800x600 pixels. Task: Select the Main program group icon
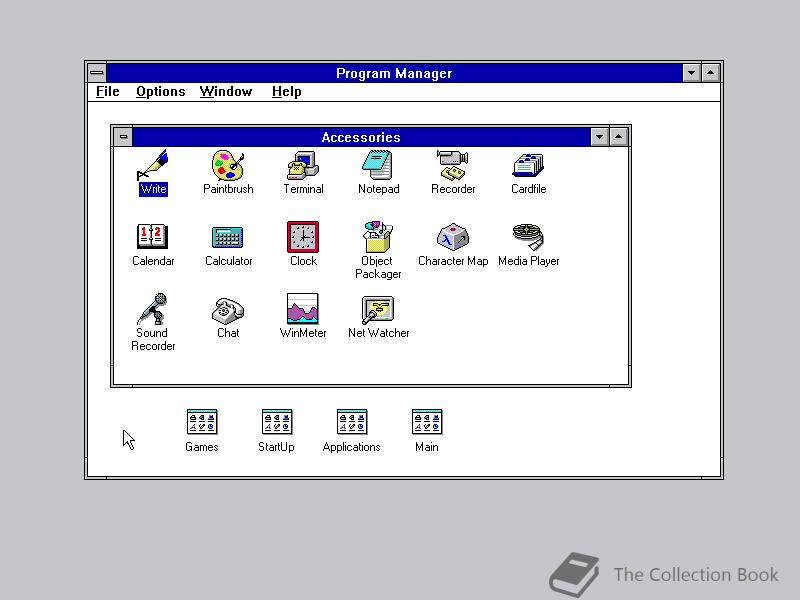427,422
